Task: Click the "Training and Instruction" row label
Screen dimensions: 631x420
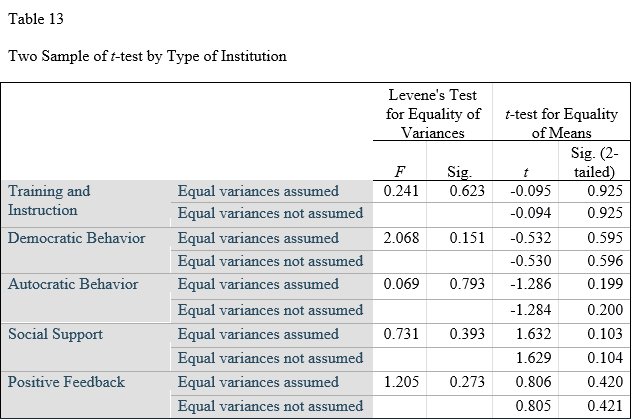Action: (x=49, y=200)
